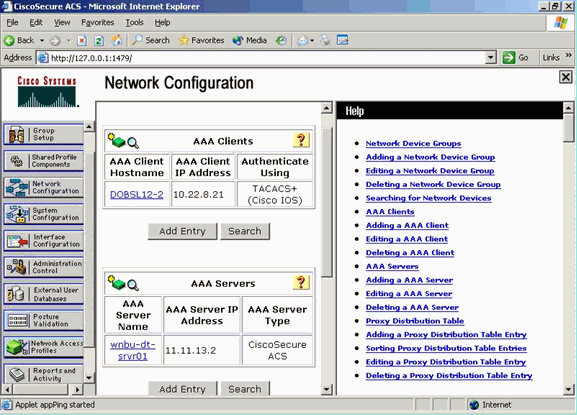The image size is (577, 415).
Task: Open Interface Configuration in the sidebar
Action: 43,241
